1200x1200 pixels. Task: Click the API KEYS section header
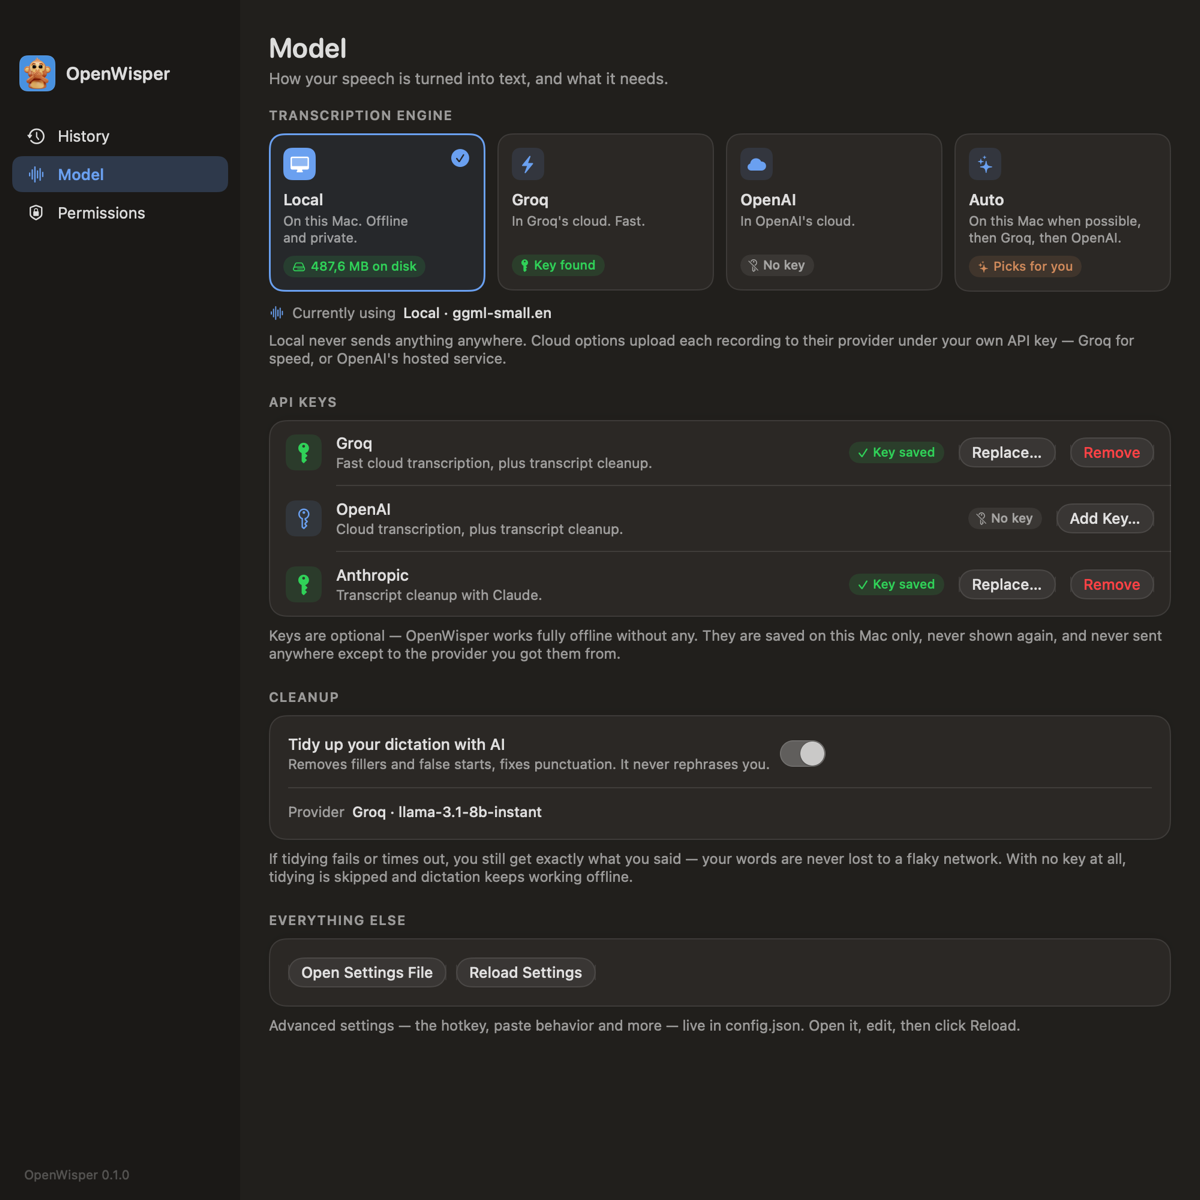coord(303,402)
